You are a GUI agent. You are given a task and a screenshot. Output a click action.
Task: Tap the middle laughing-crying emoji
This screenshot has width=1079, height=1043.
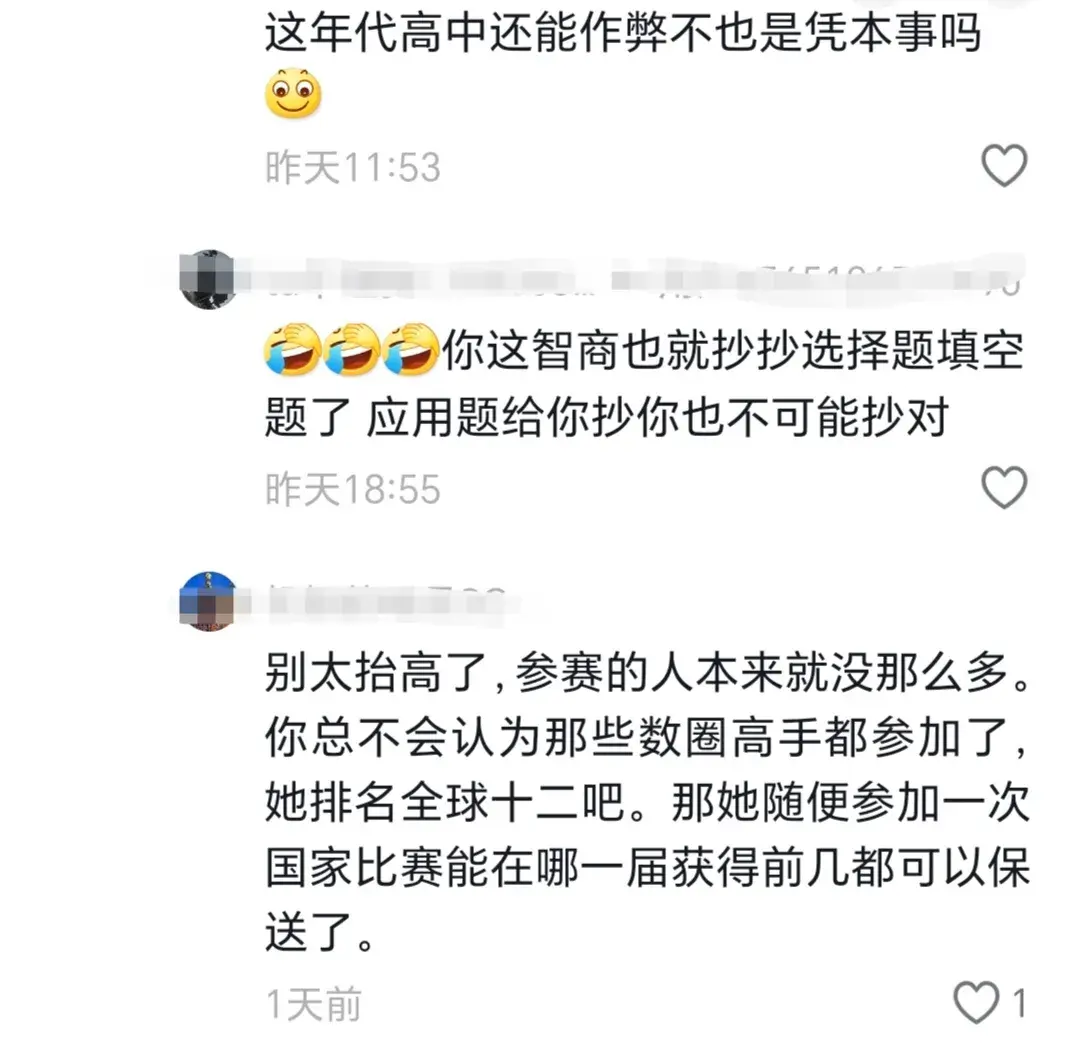tap(352, 349)
